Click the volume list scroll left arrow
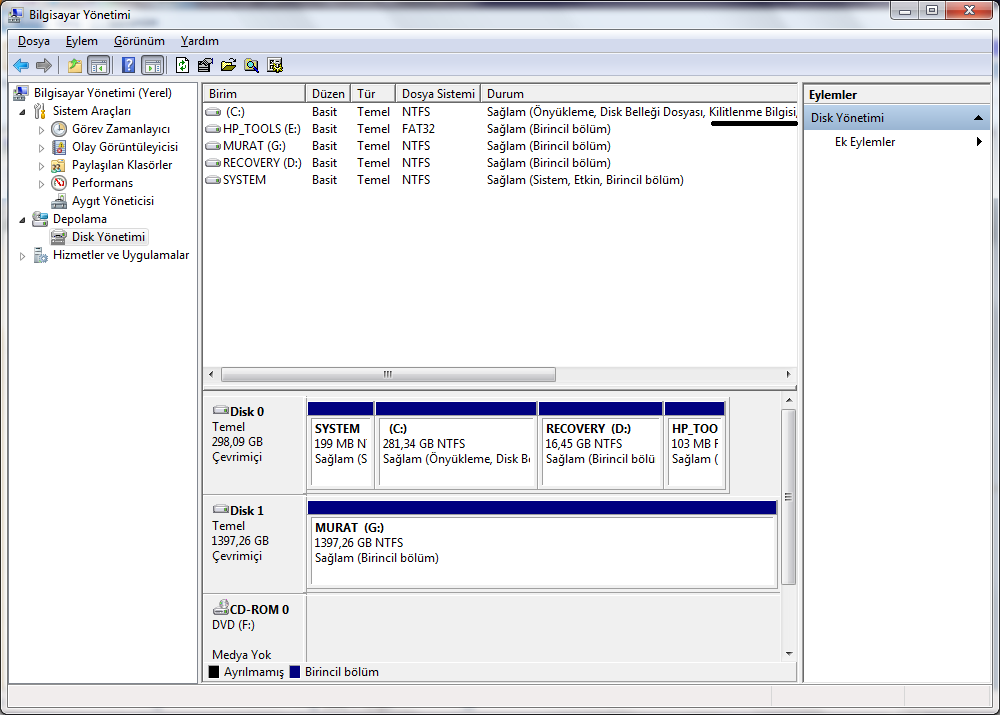Screen dimensions: 1000x715 point(212,374)
